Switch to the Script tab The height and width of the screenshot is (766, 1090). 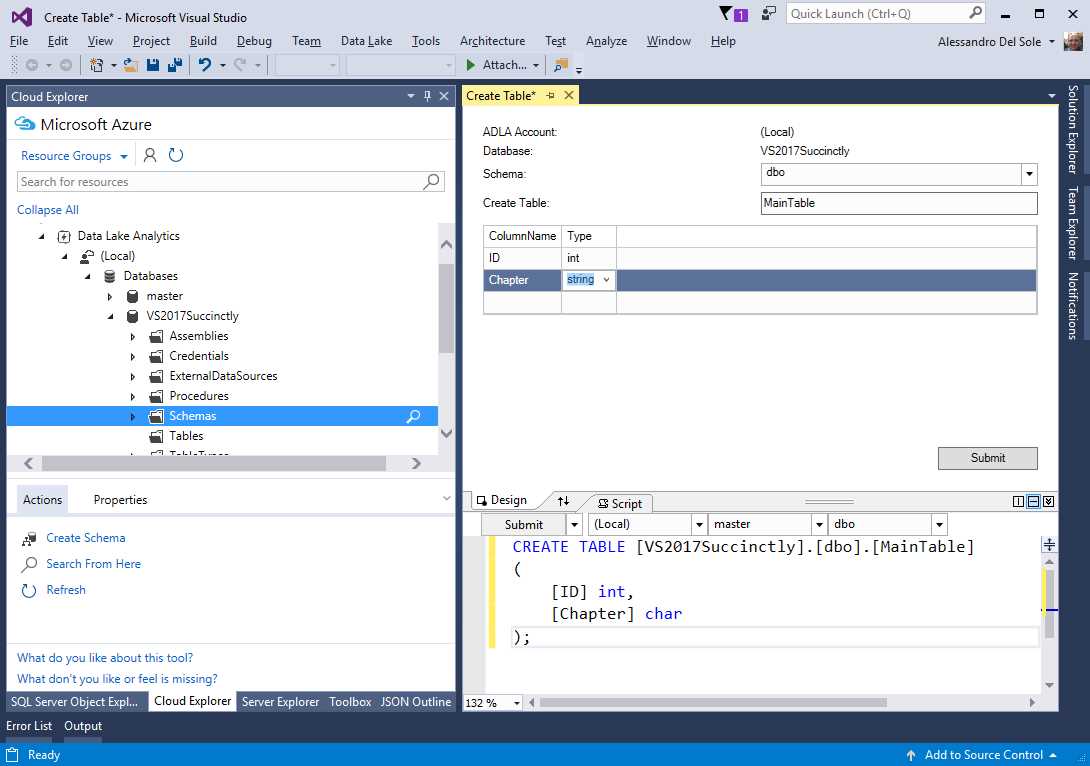[x=625, y=503]
